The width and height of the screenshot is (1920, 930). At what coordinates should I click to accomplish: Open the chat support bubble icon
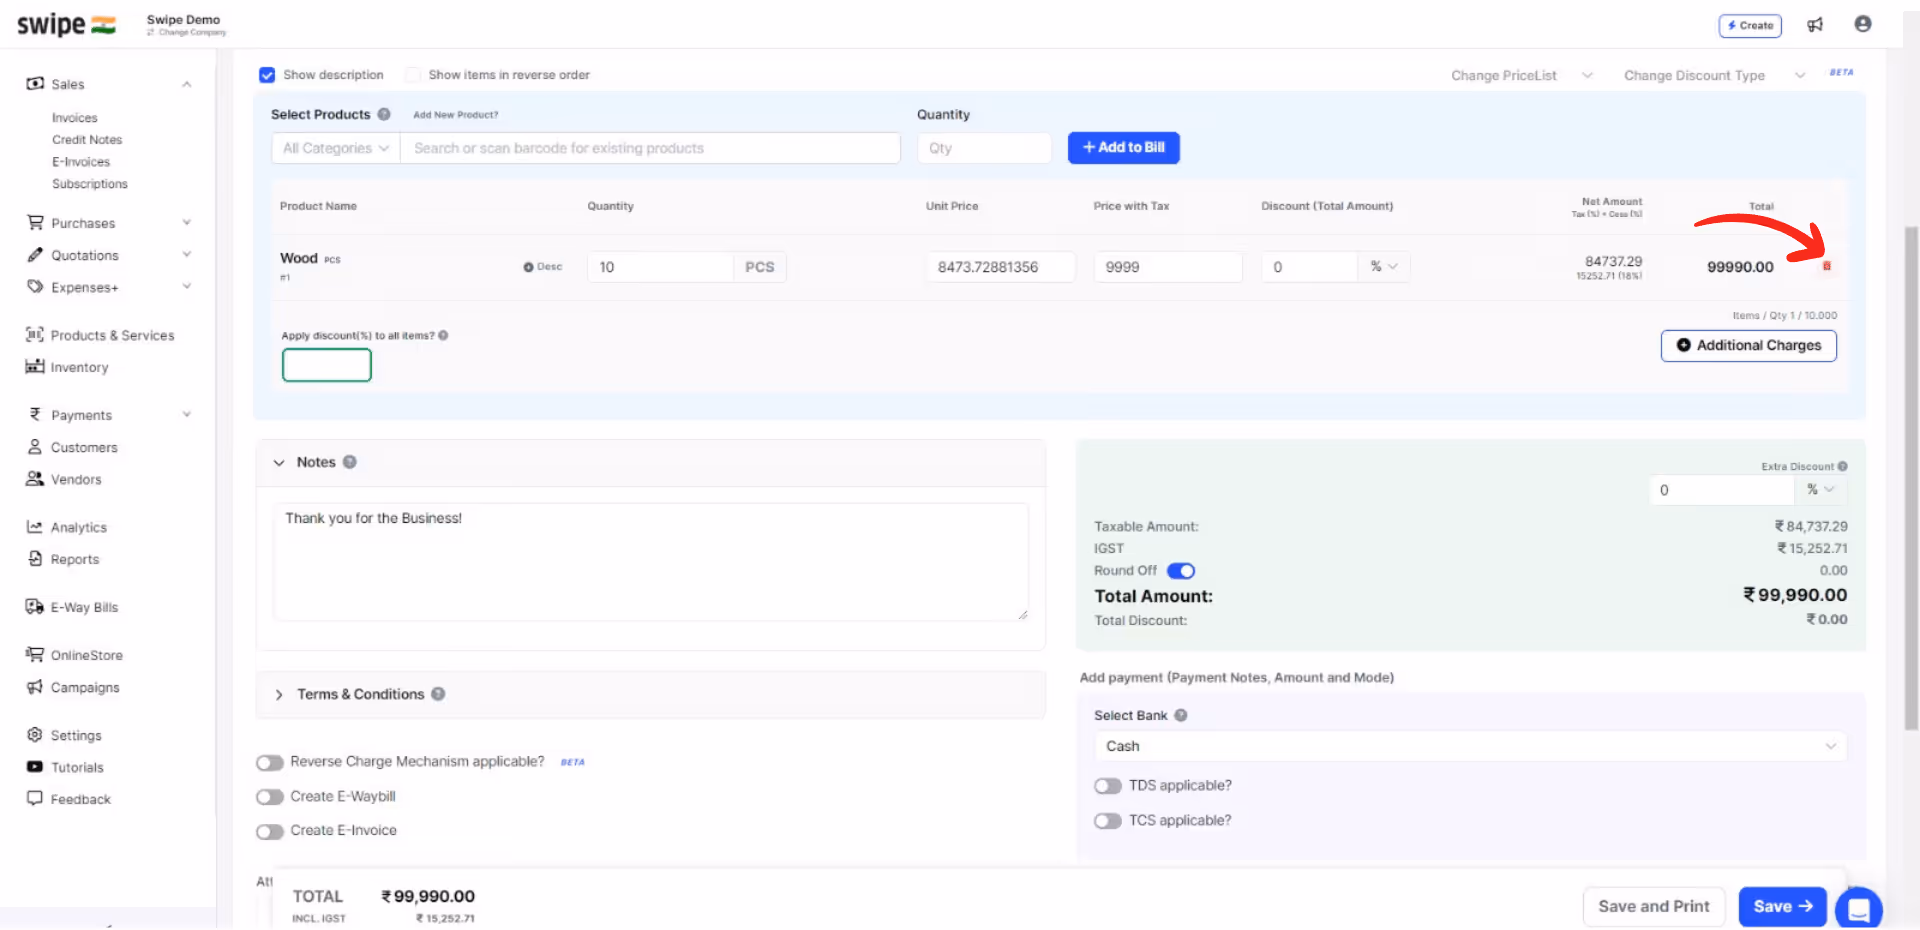click(1859, 909)
